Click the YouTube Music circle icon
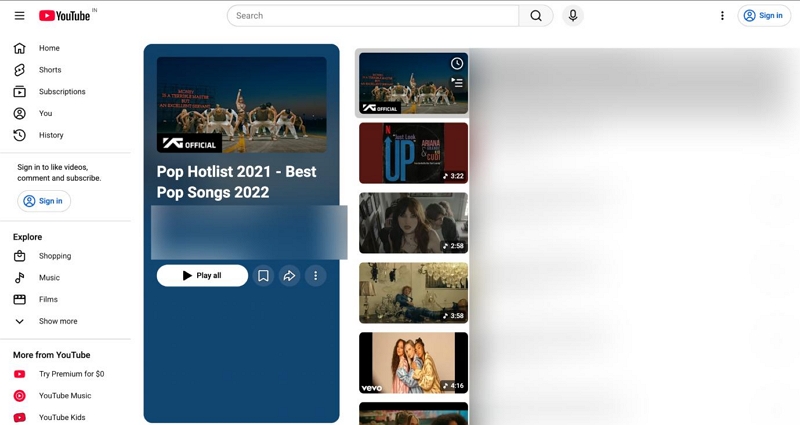Image resolution: width=800 pixels, height=425 pixels. pos(19,395)
